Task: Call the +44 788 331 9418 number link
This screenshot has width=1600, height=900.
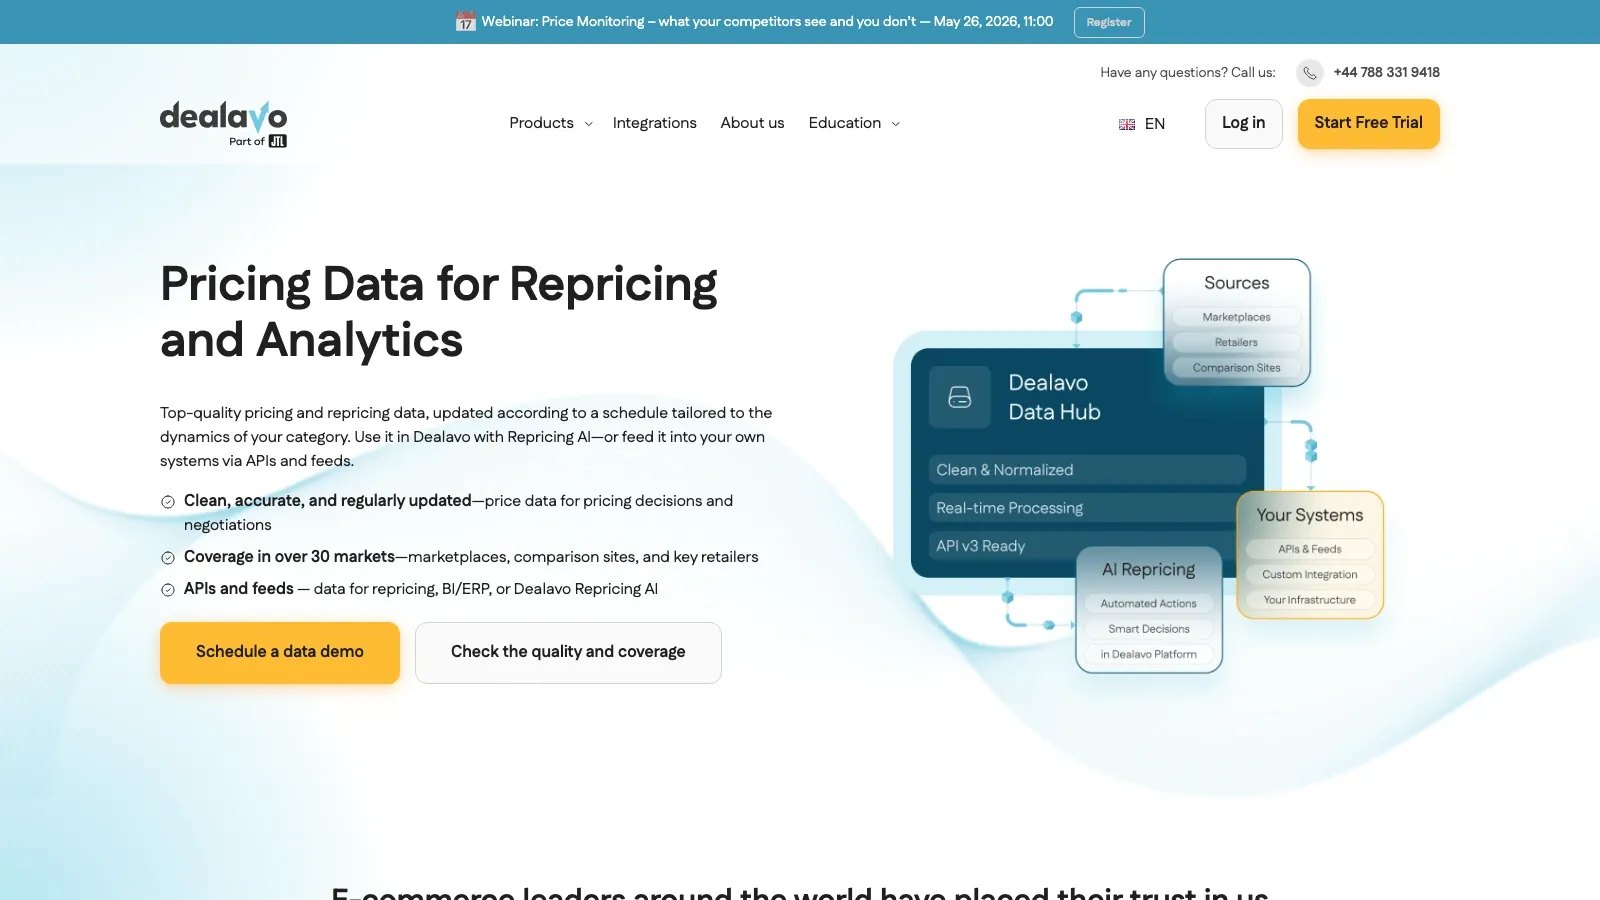Action: [x=1386, y=72]
